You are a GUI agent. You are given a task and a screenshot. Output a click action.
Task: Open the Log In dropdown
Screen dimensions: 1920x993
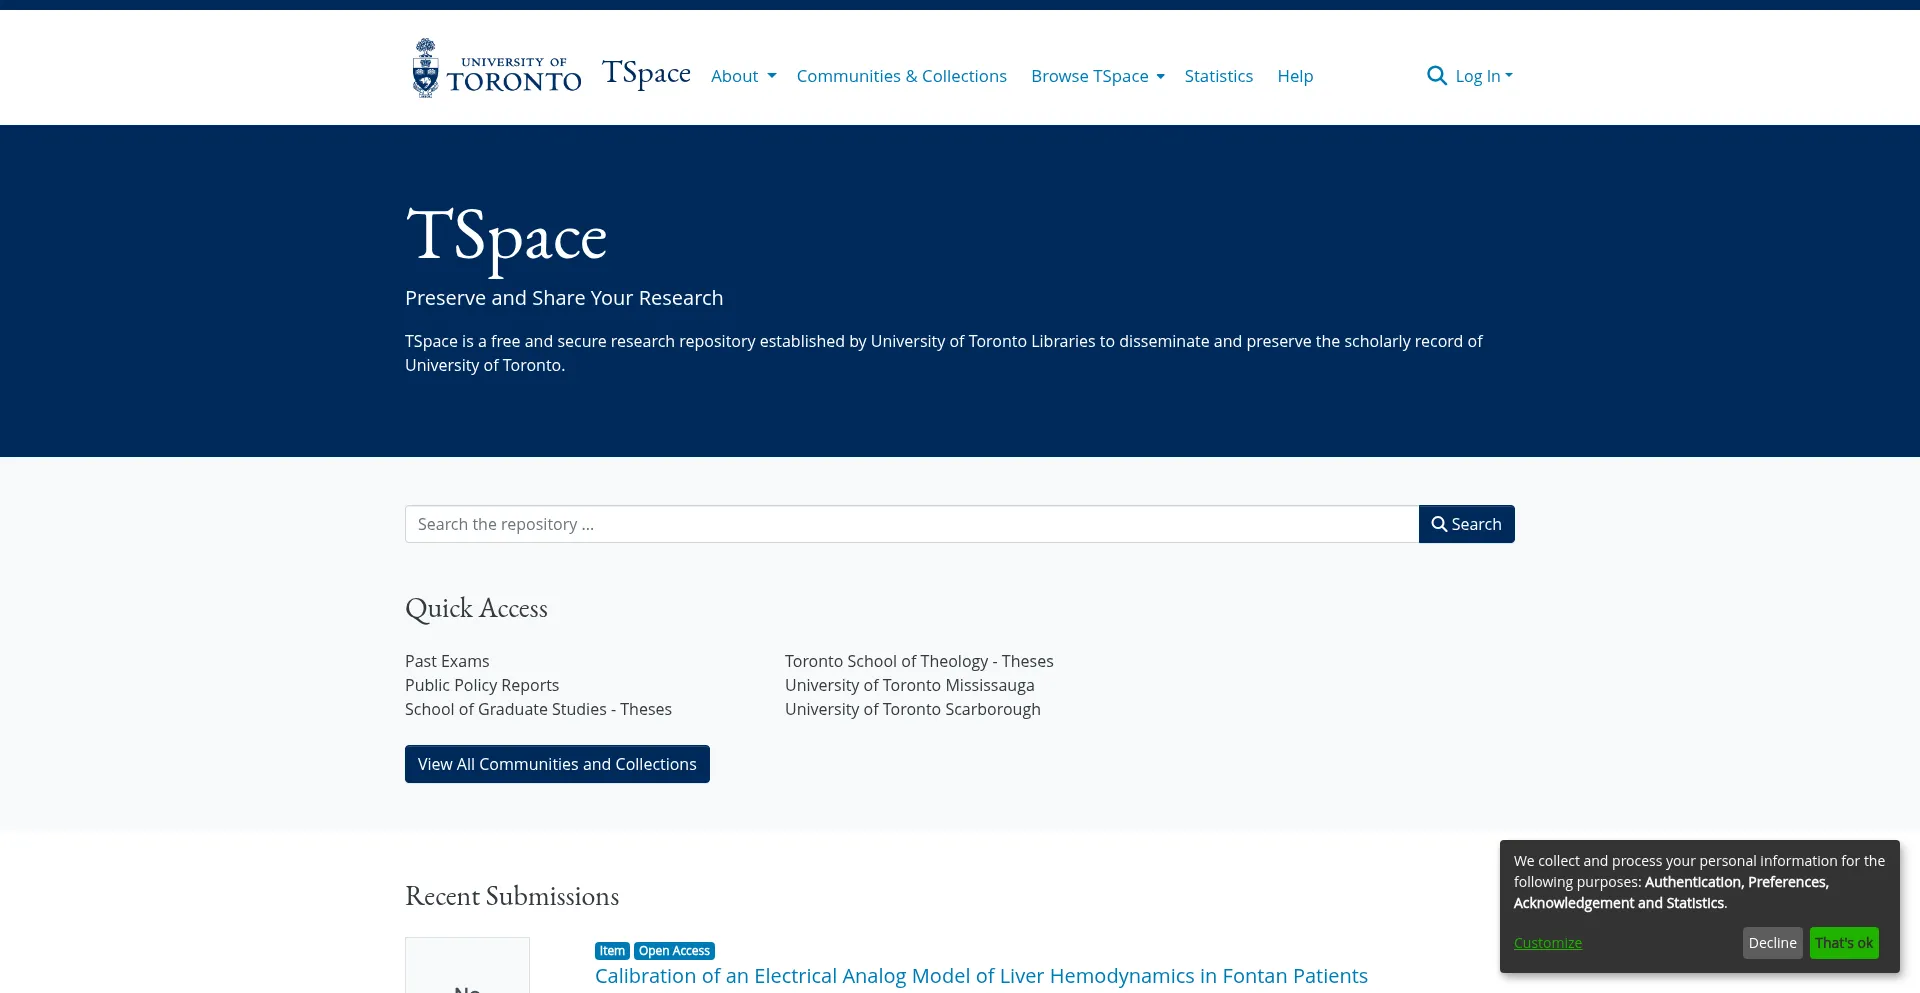(1483, 76)
